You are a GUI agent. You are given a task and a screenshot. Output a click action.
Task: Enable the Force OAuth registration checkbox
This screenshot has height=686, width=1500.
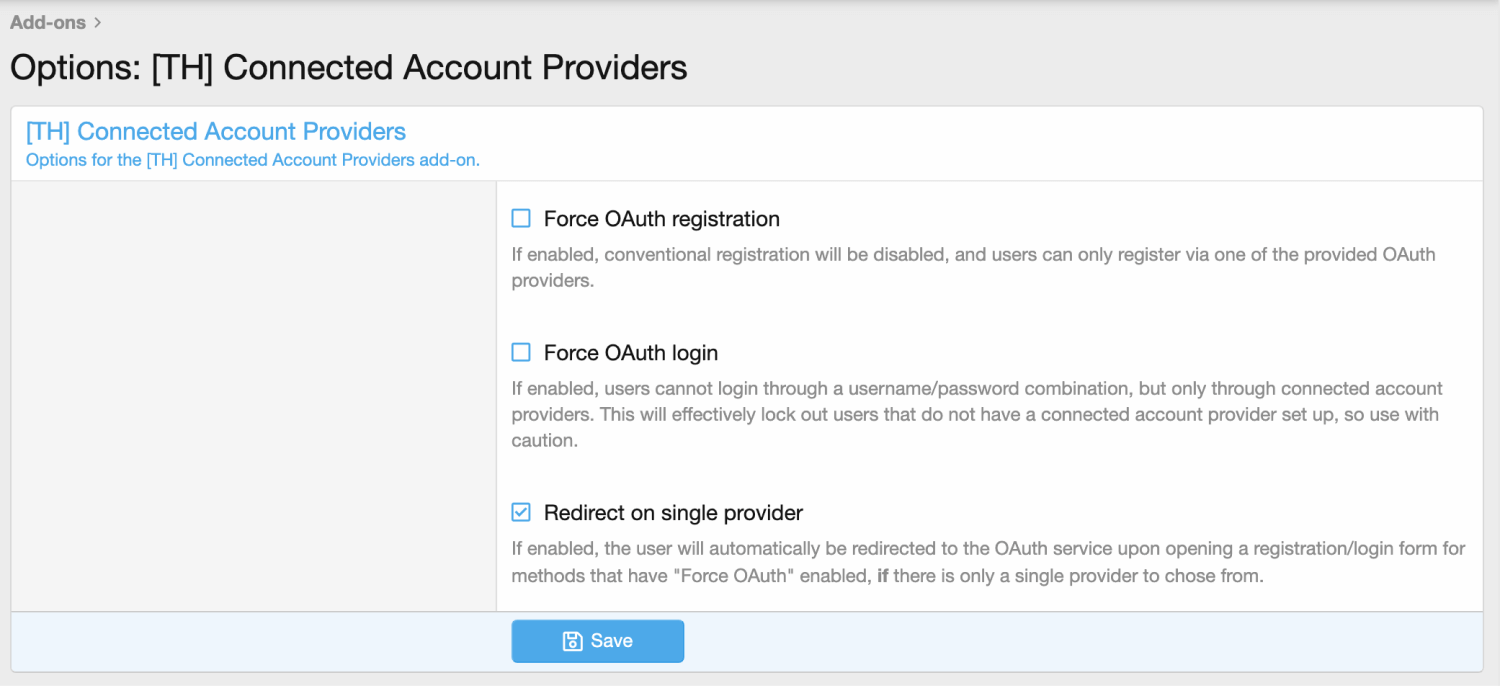point(521,218)
